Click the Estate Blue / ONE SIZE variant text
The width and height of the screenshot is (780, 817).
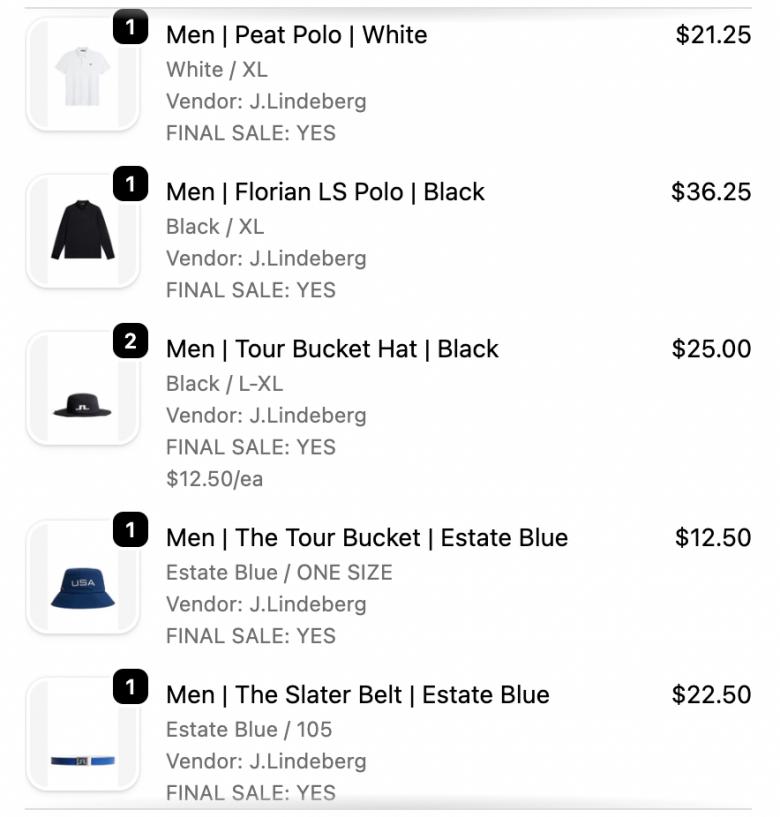click(x=279, y=573)
